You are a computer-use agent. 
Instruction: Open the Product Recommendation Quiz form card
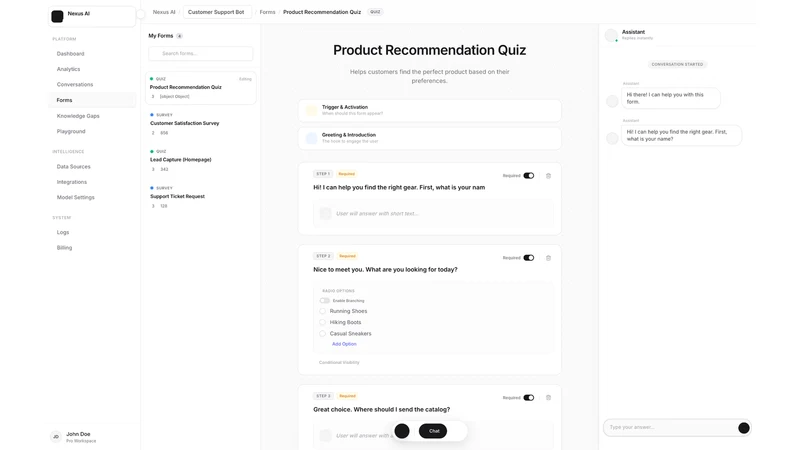pos(201,88)
